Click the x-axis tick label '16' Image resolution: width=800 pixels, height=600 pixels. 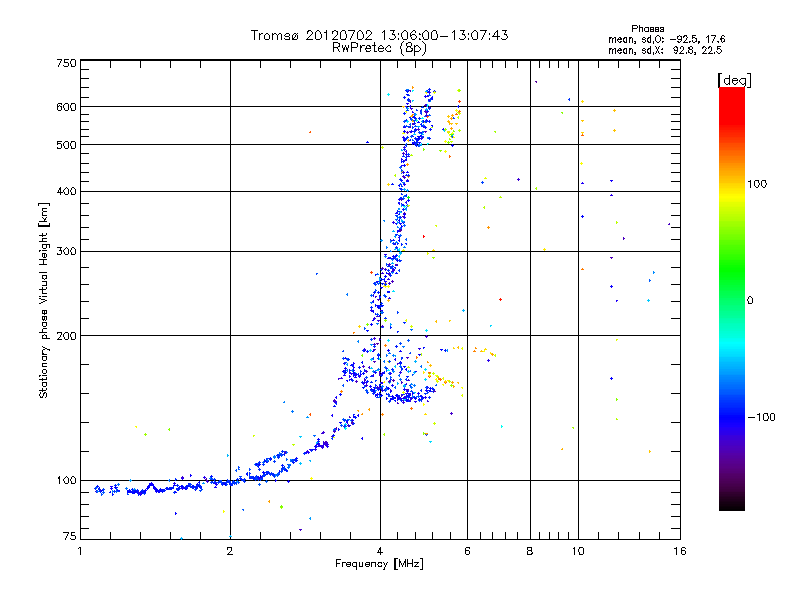pos(680,551)
